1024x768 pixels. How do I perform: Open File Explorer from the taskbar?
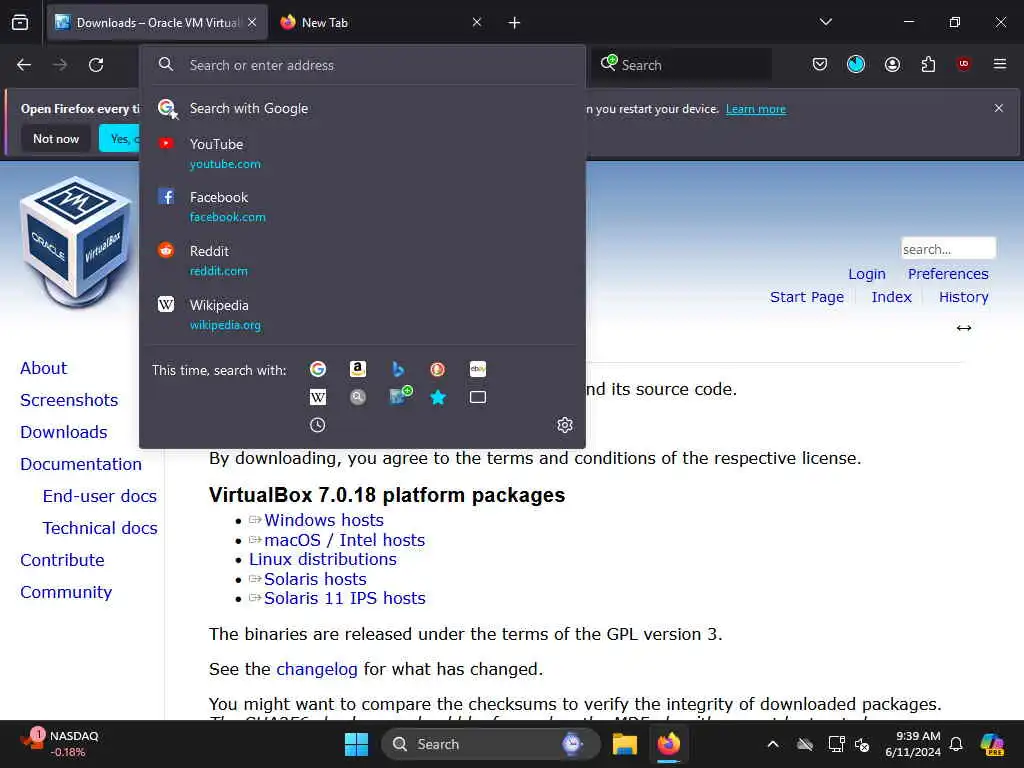624,744
